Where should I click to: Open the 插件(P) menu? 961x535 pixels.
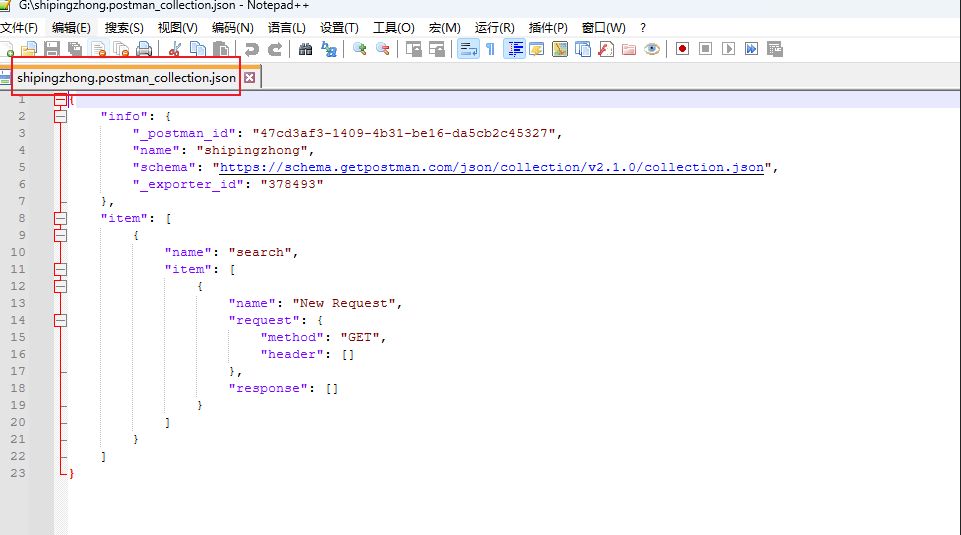[548, 27]
